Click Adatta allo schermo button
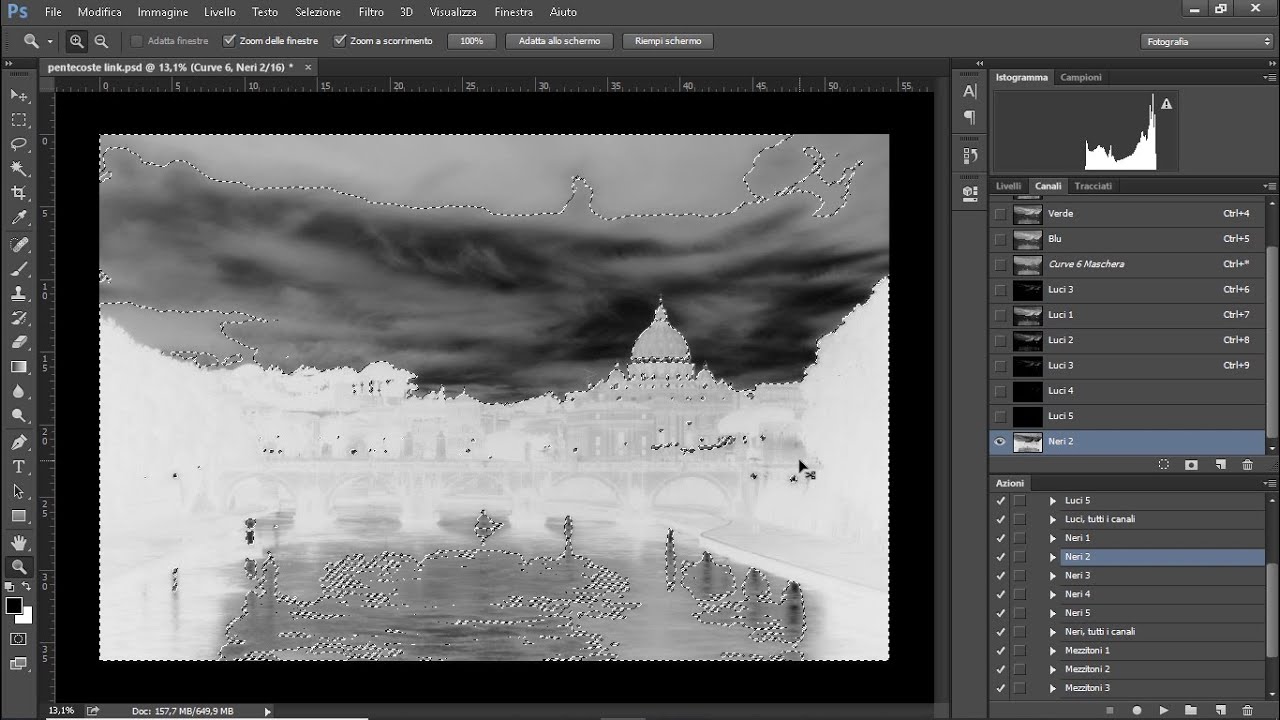This screenshot has width=1280, height=720. [560, 41]
